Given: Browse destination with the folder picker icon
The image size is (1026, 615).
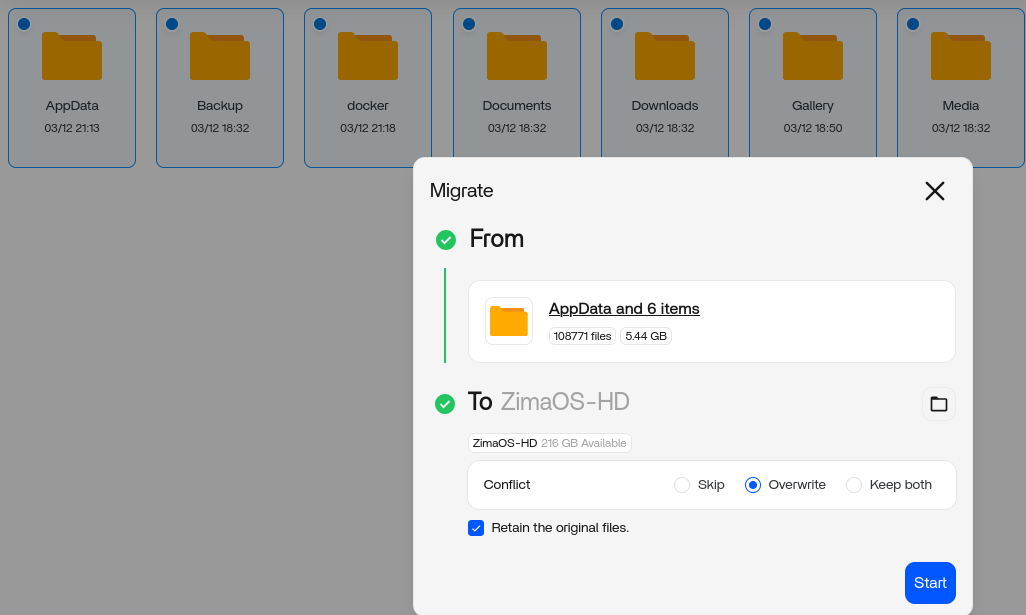Looking at the screenshot, I should point(938,404).
